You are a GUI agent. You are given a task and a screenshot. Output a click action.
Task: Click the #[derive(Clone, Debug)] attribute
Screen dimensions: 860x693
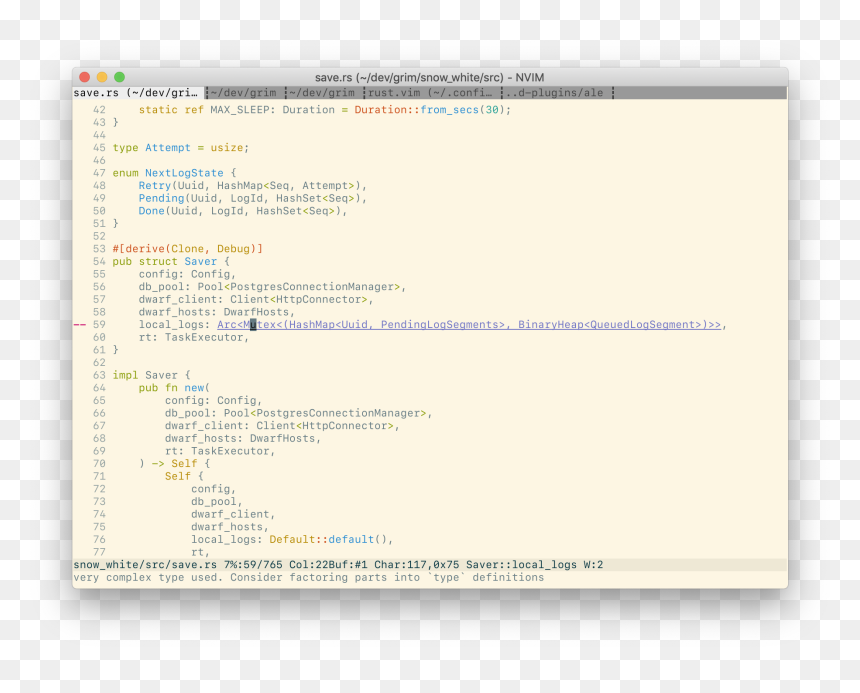(188, 248)
